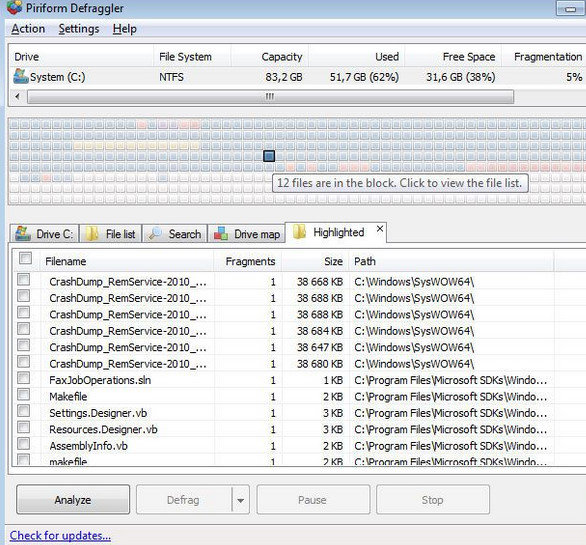Viewport: 586px width, 545px height.
Task: Switch to the File list tab
Action: pyautogui.click(x=111, y=234)
